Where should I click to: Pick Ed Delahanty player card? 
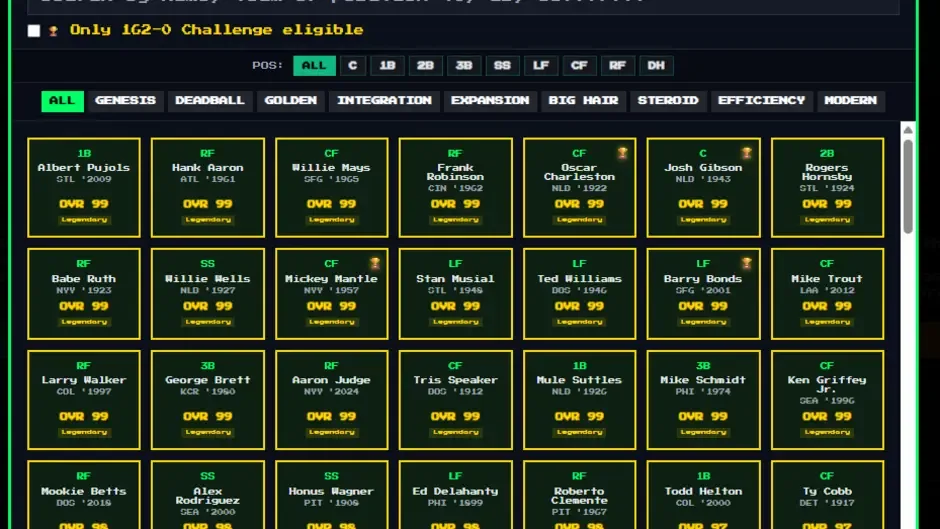456,495
